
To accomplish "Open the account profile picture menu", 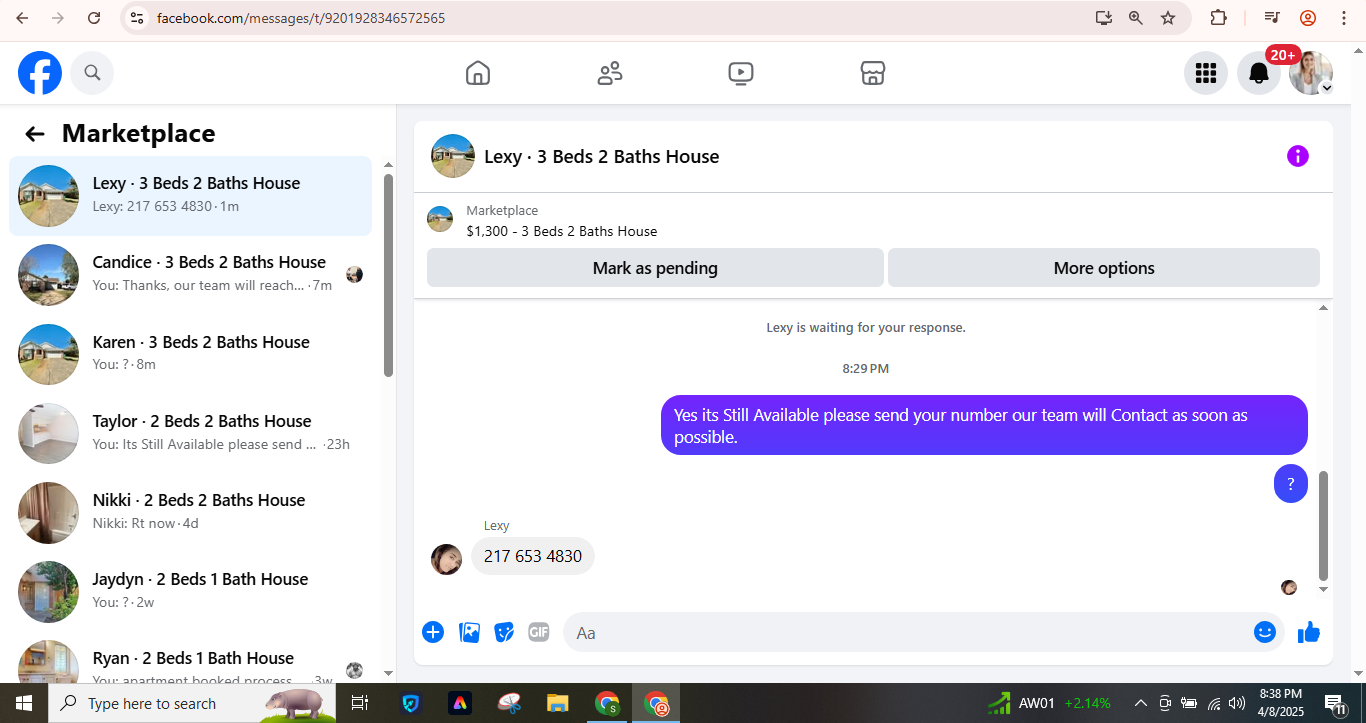I will [x=1311, y=73].
